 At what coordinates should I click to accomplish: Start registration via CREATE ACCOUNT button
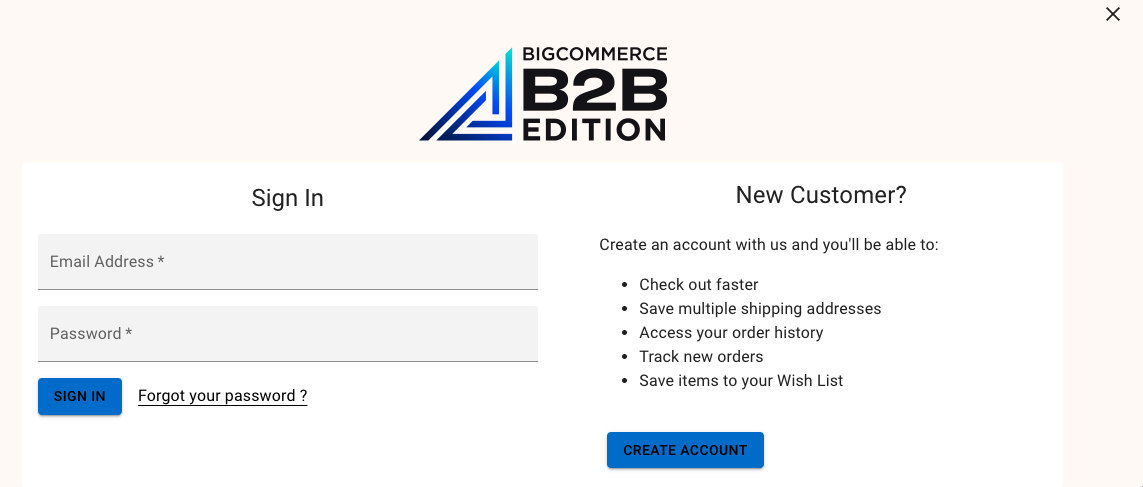click(685, 450)
